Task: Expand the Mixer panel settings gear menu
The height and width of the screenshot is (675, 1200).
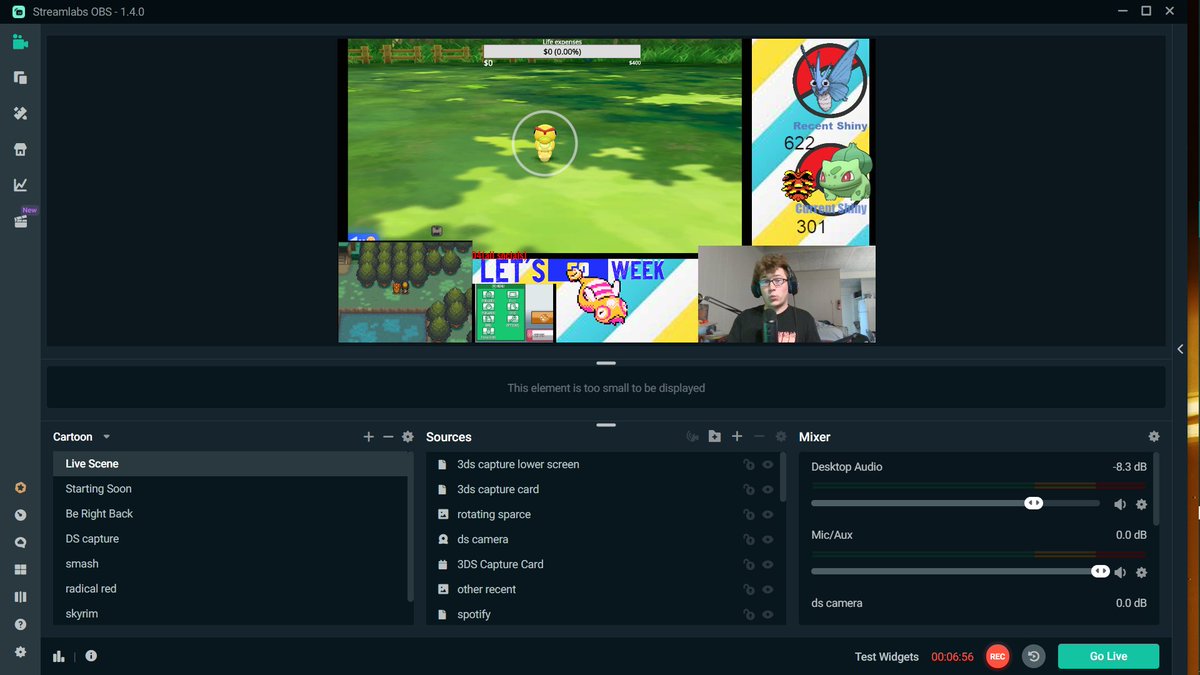Action: coord(1154,436)
